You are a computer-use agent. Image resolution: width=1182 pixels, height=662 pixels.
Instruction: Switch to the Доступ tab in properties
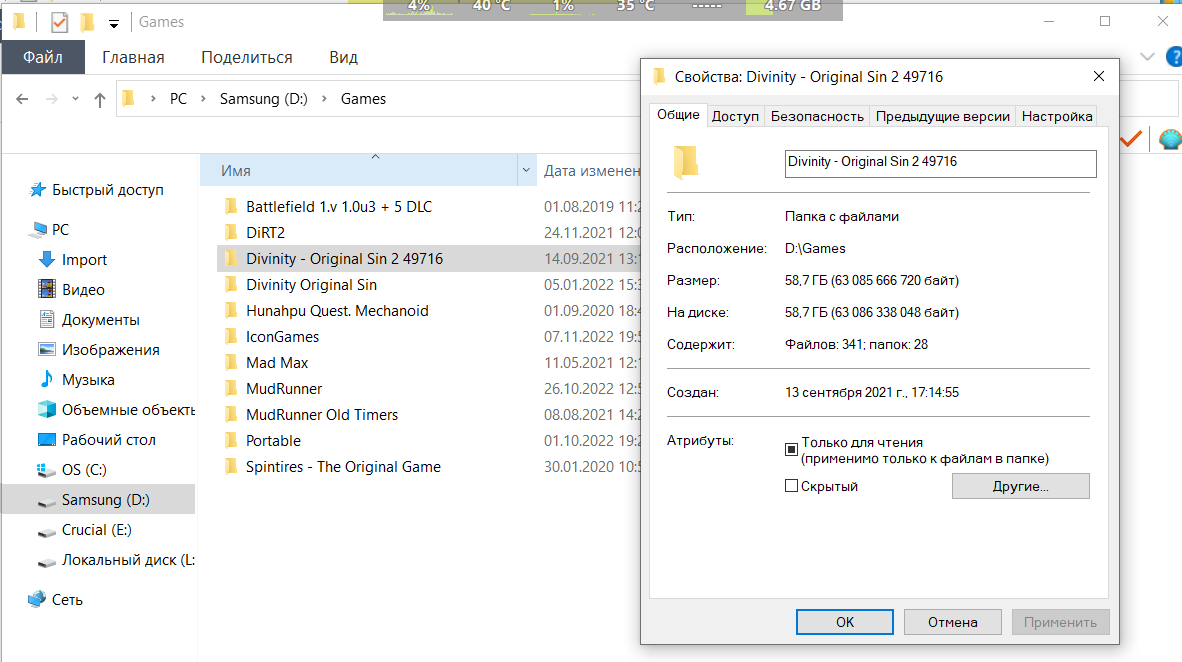[735, 116]
